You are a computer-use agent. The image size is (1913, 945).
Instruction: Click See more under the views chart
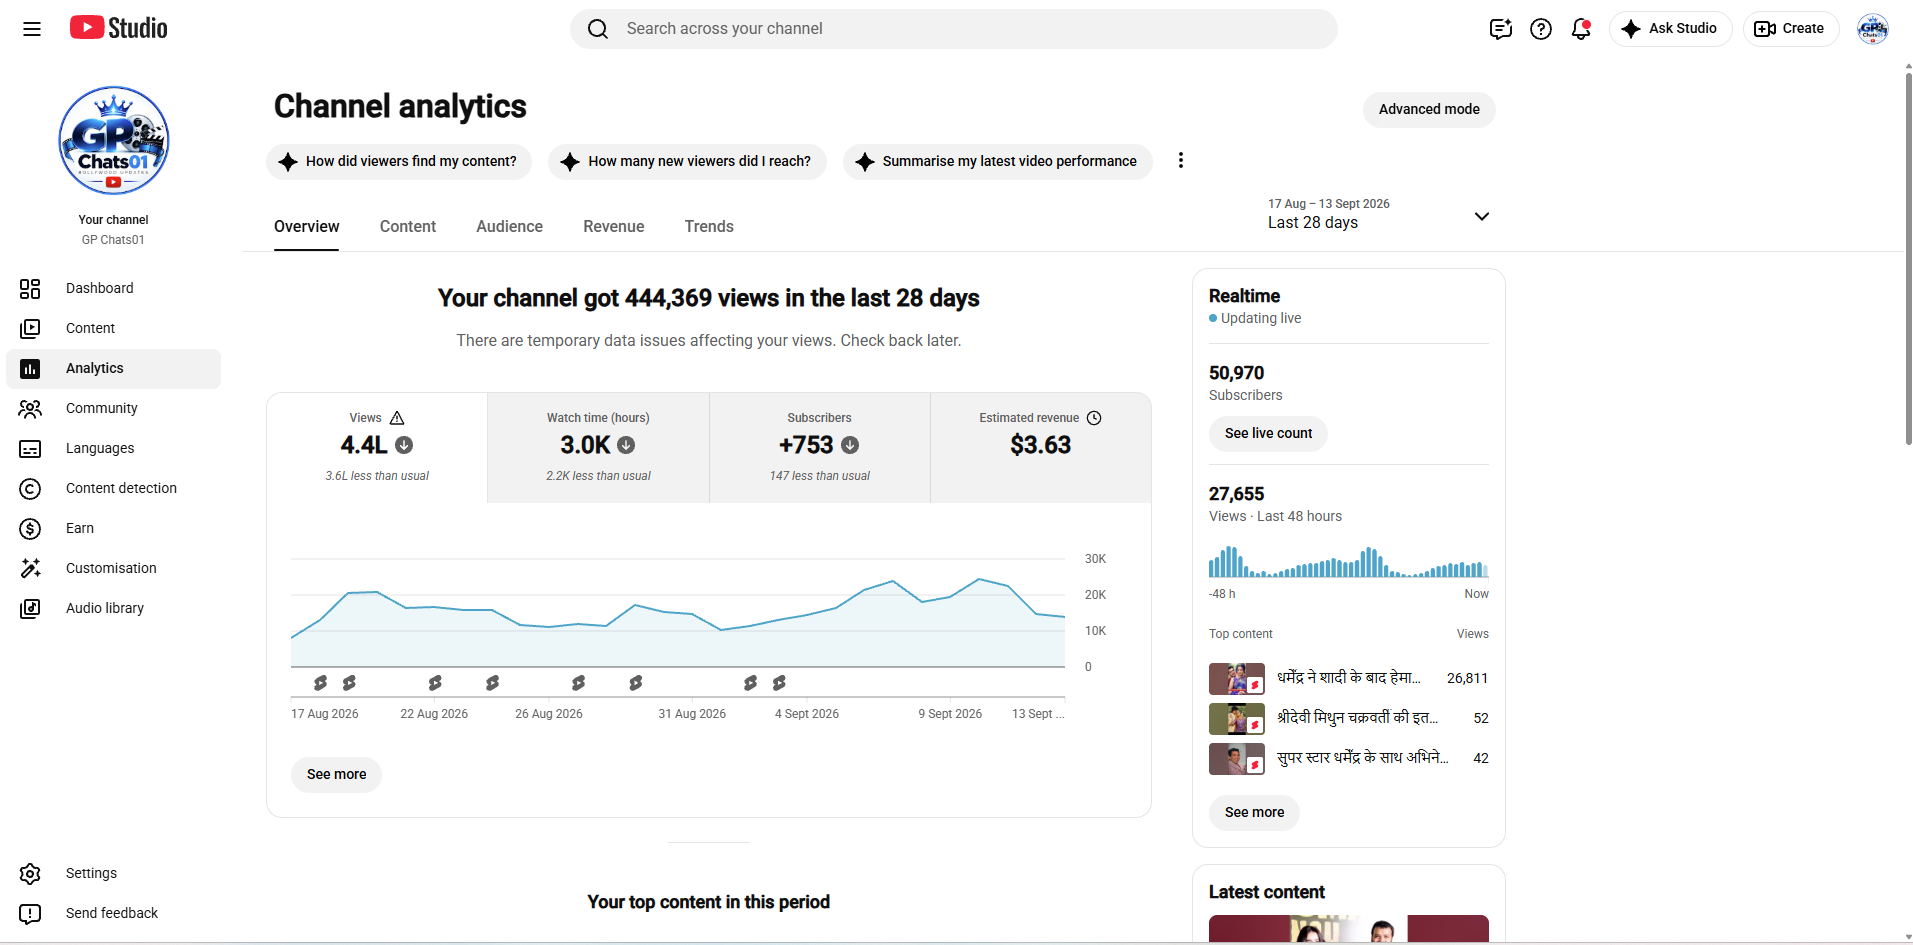[x=336, y=775]
